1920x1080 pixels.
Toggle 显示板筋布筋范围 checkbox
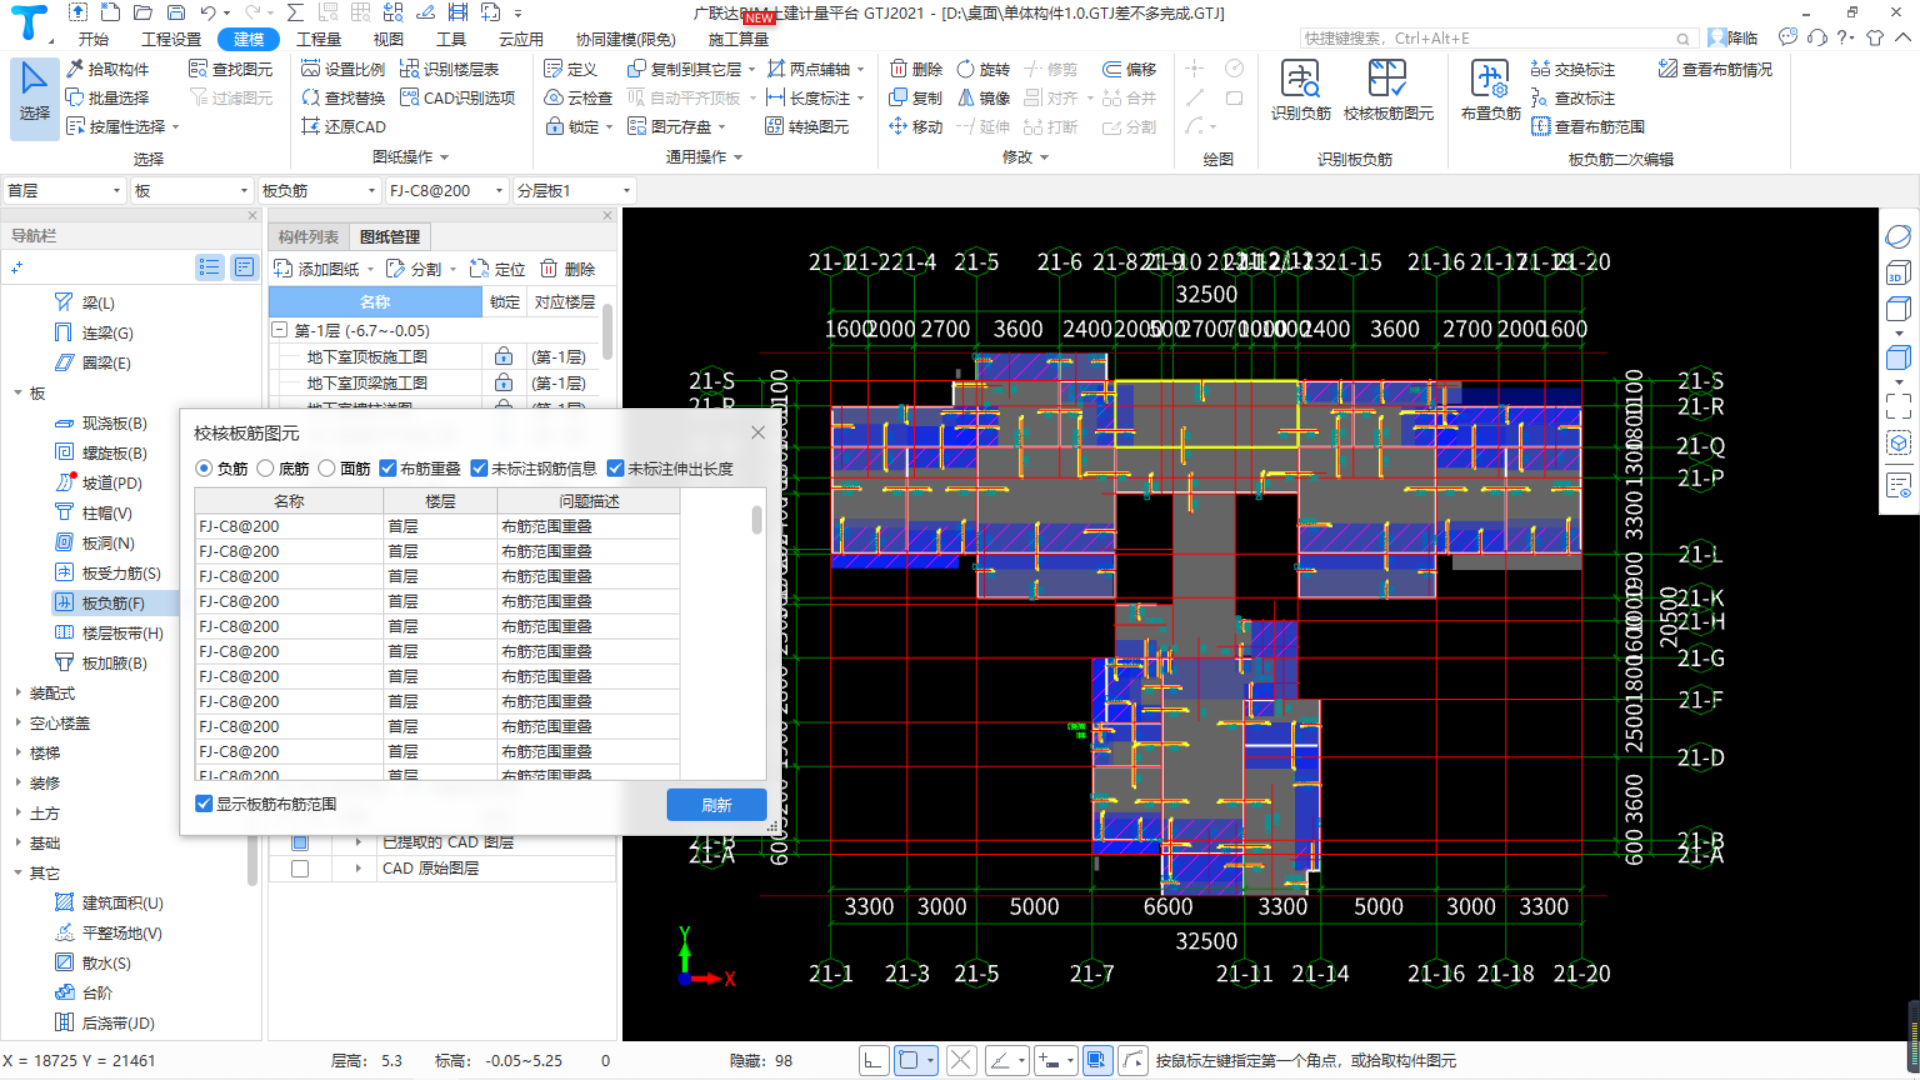(204, 804)
